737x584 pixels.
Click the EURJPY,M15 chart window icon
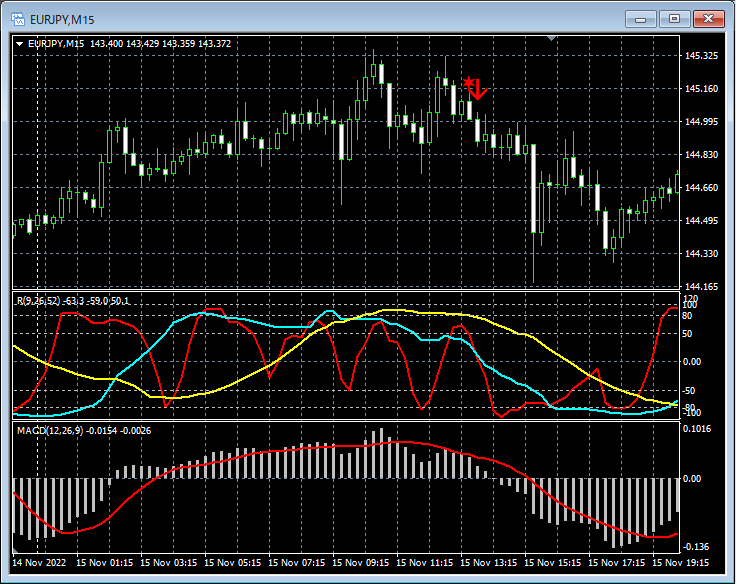pos(18,19)
